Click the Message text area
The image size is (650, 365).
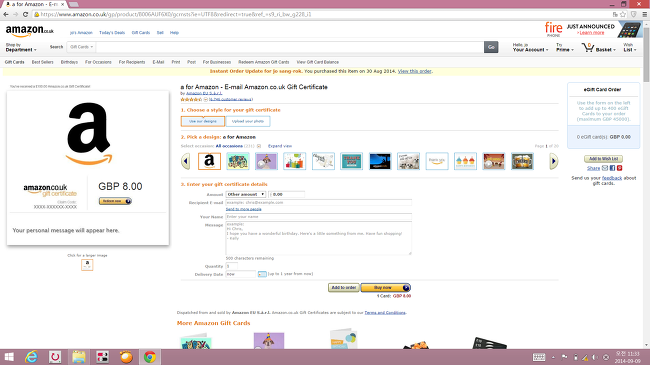coord(318,238)
